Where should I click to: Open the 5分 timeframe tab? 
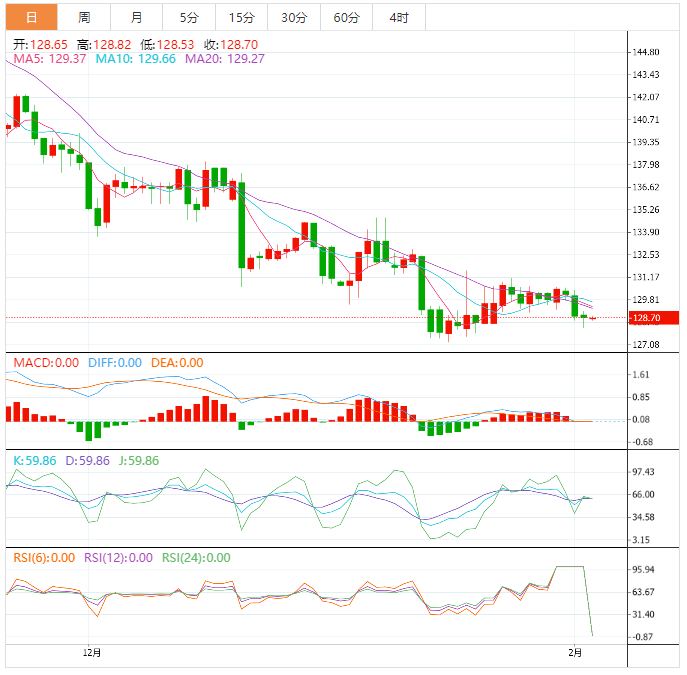(189, 18)
